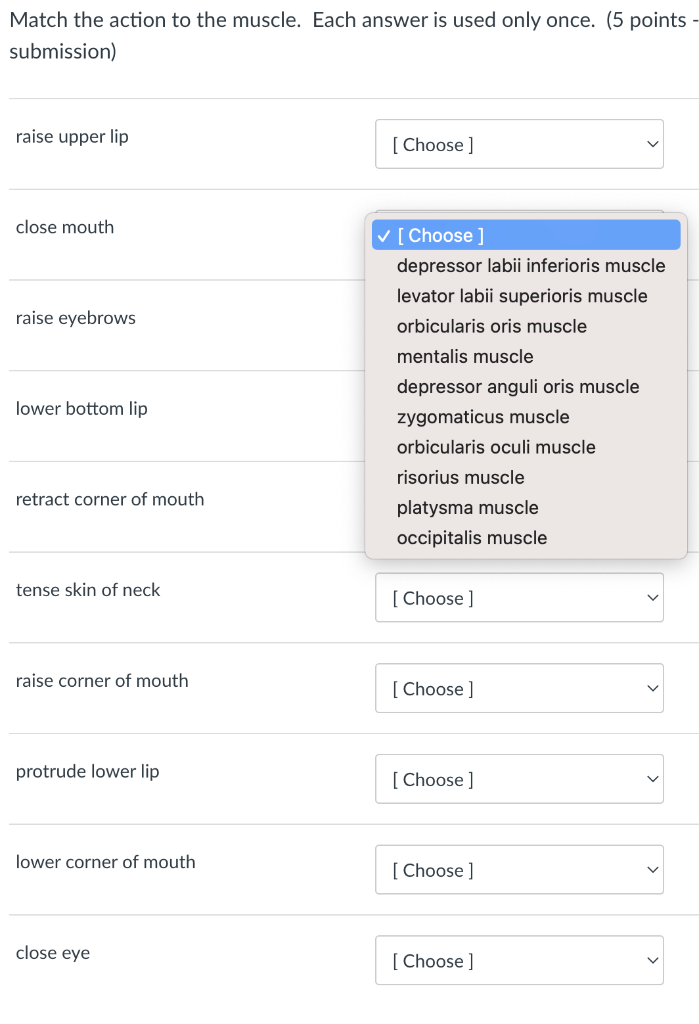Click the chevron on 'raise upper lip' select
The width and height of the screenshot is (699, 1024).
click(652, 145)
